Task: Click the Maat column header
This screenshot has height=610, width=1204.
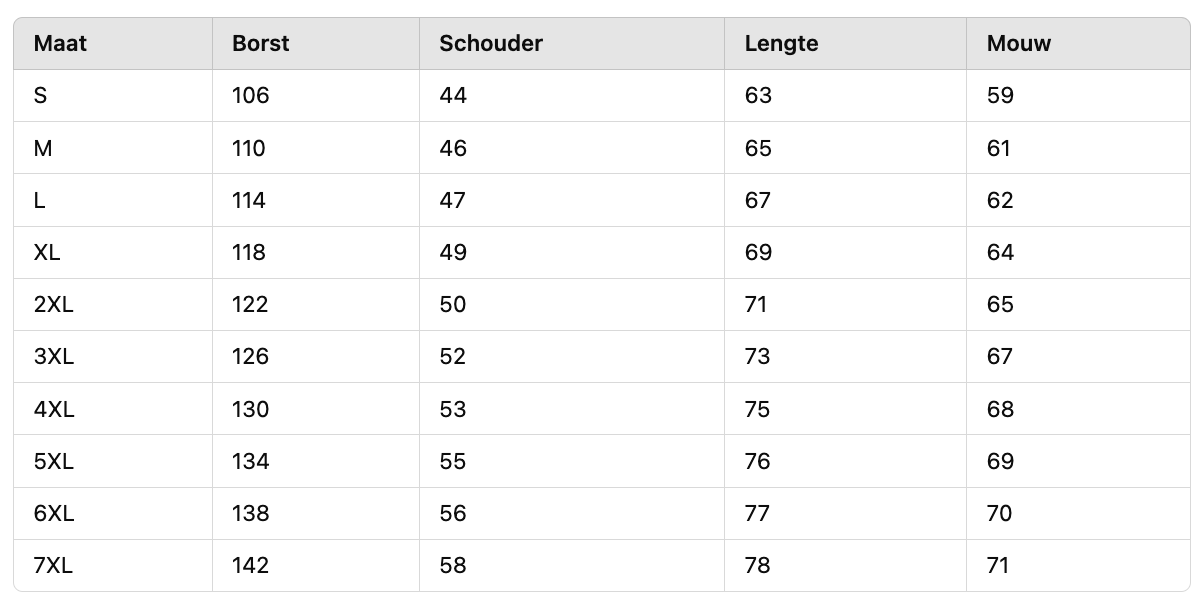Action: tap(60, 44)
